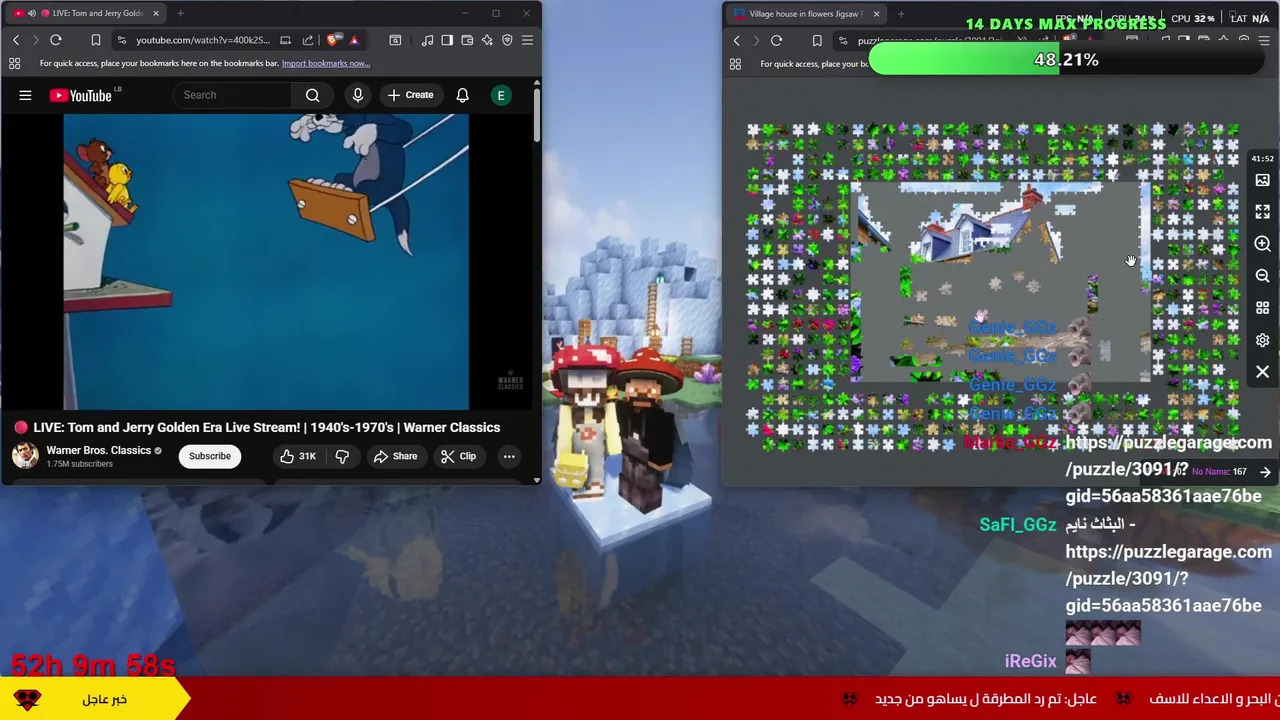Click arrow next to No Name: 167
This screenshot has width=1280, height=720.
tap(1265, 472)
